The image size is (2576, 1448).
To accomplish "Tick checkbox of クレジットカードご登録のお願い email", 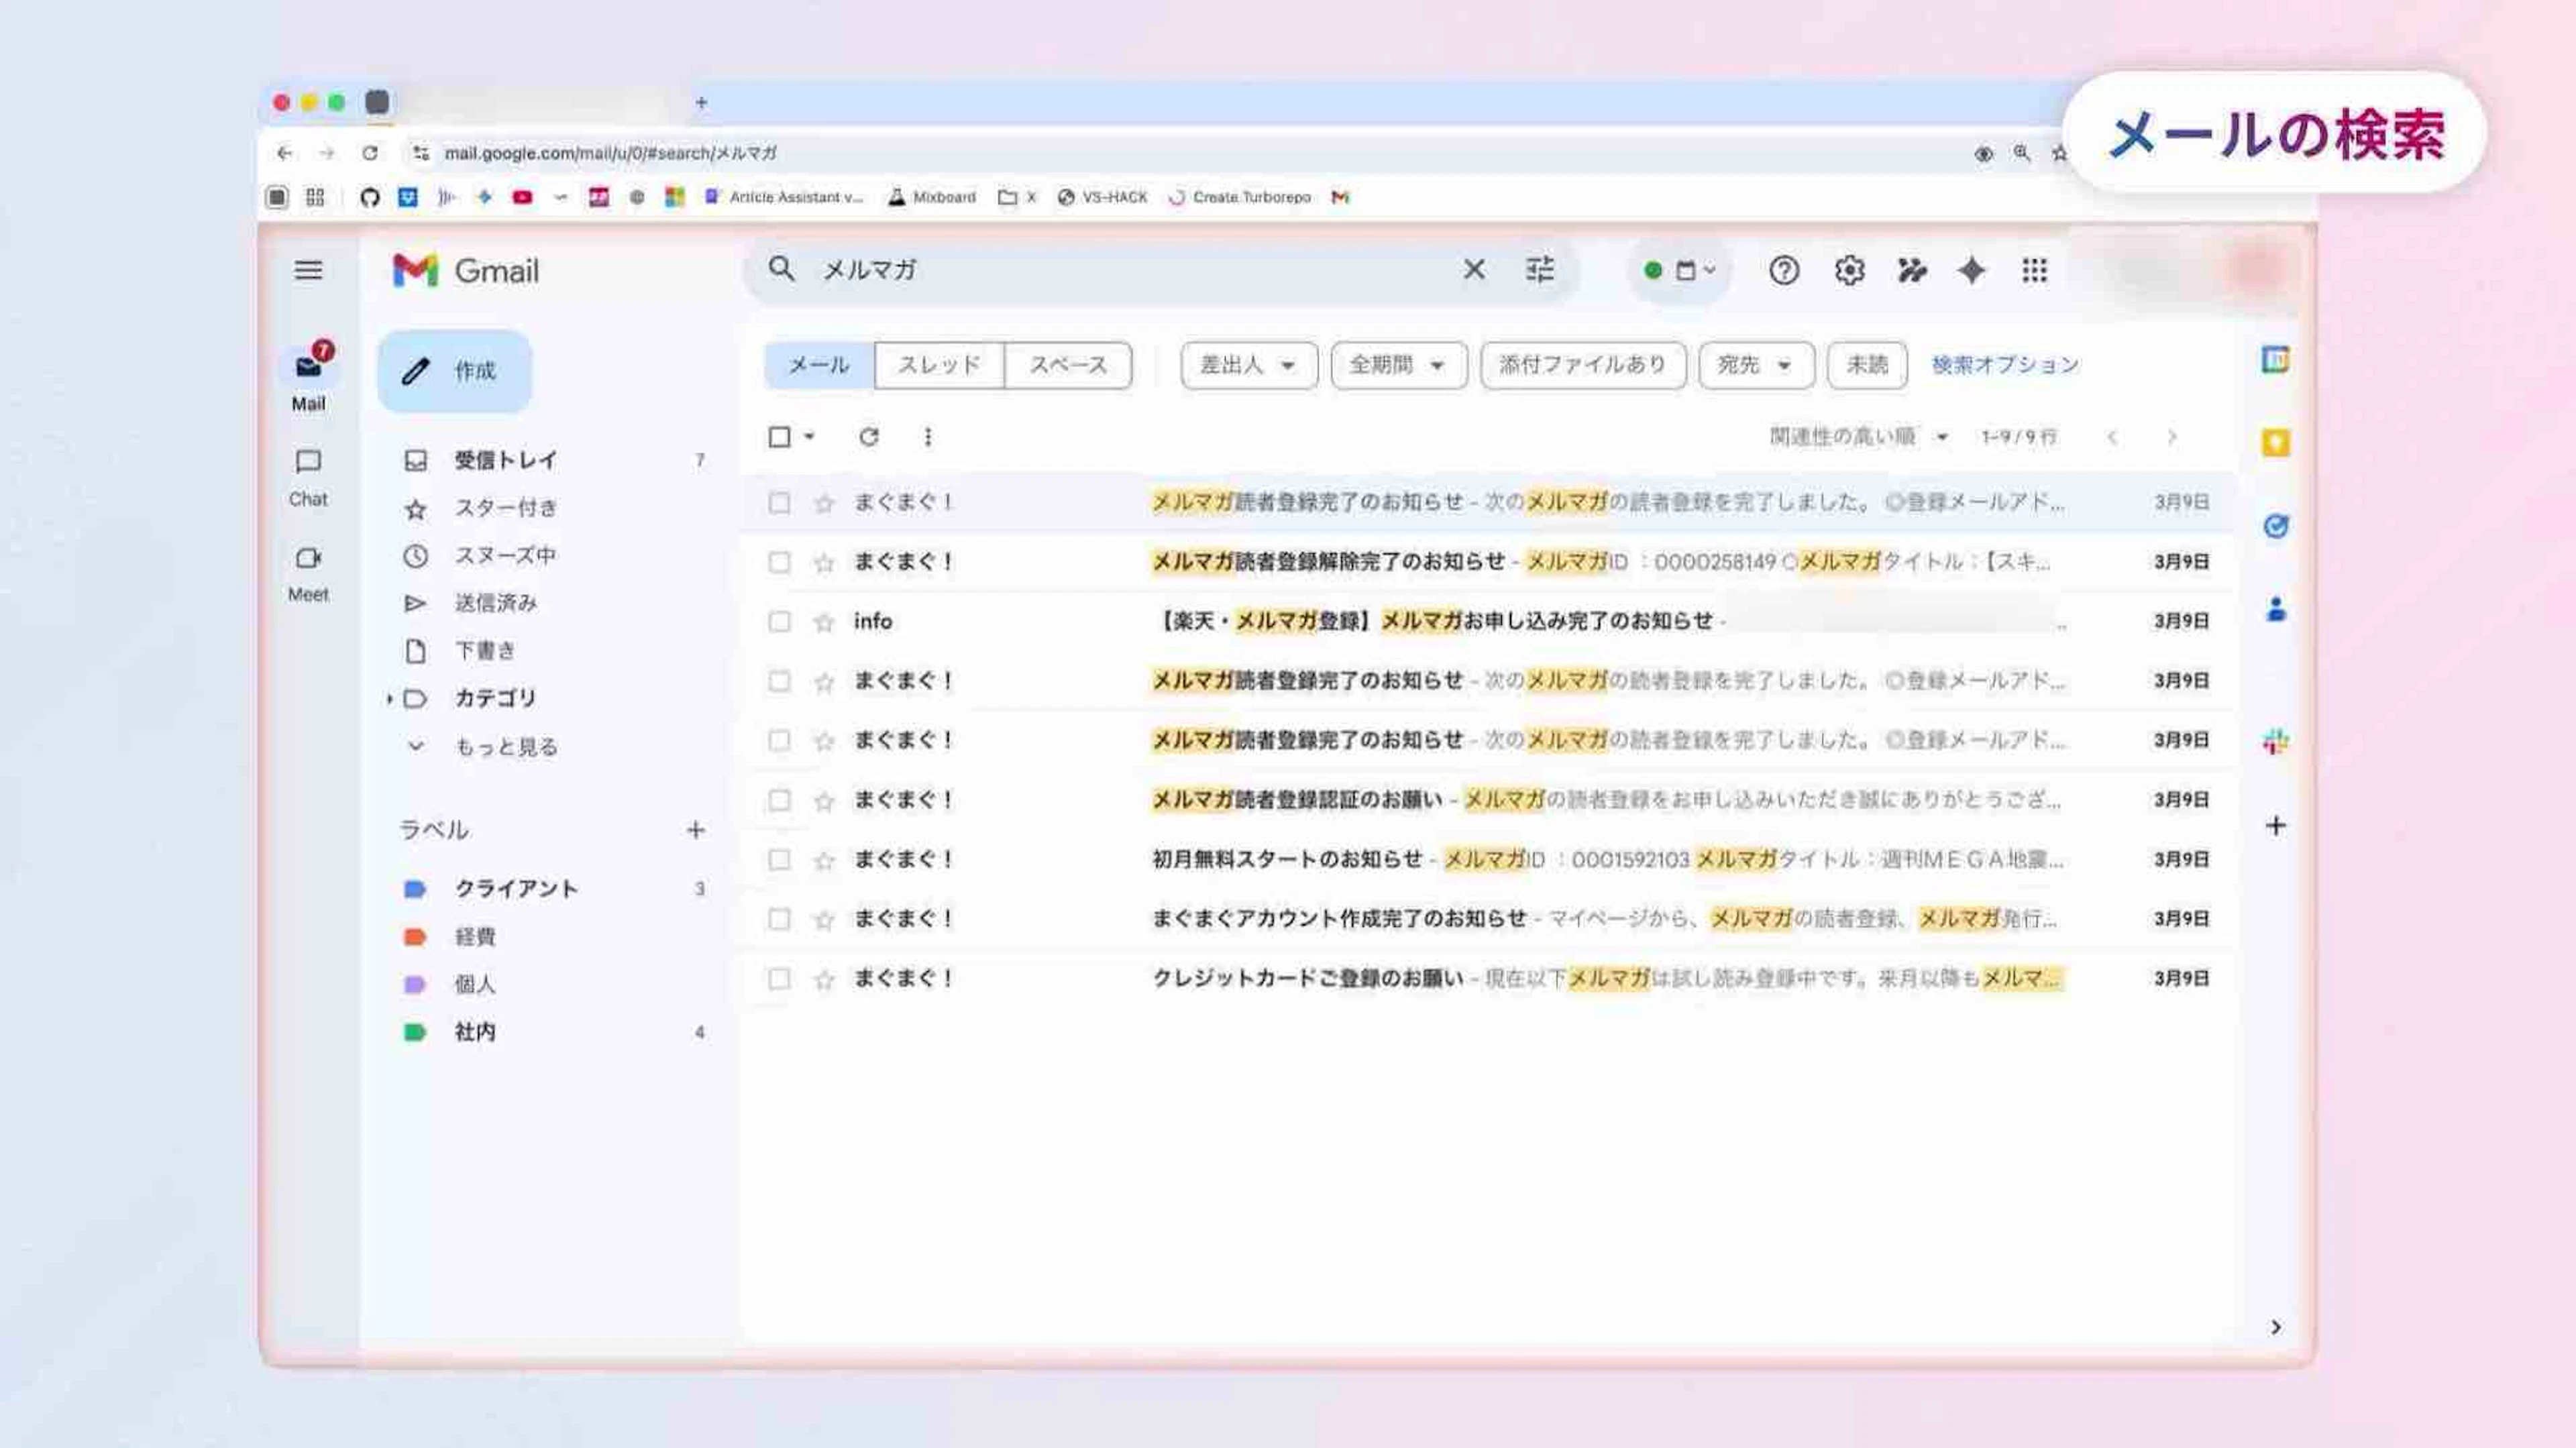I will tap(779, 979).
